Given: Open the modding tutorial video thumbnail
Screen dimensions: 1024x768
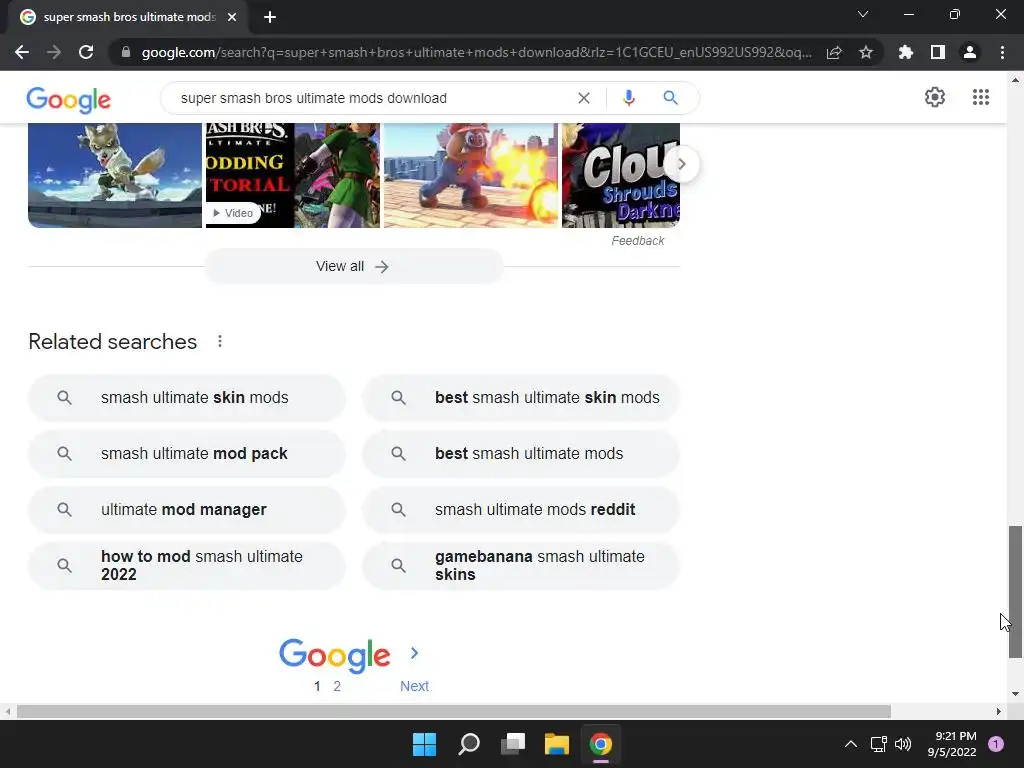Looking at the screenshot, I should pyautogui.click(x=293, y=175).
